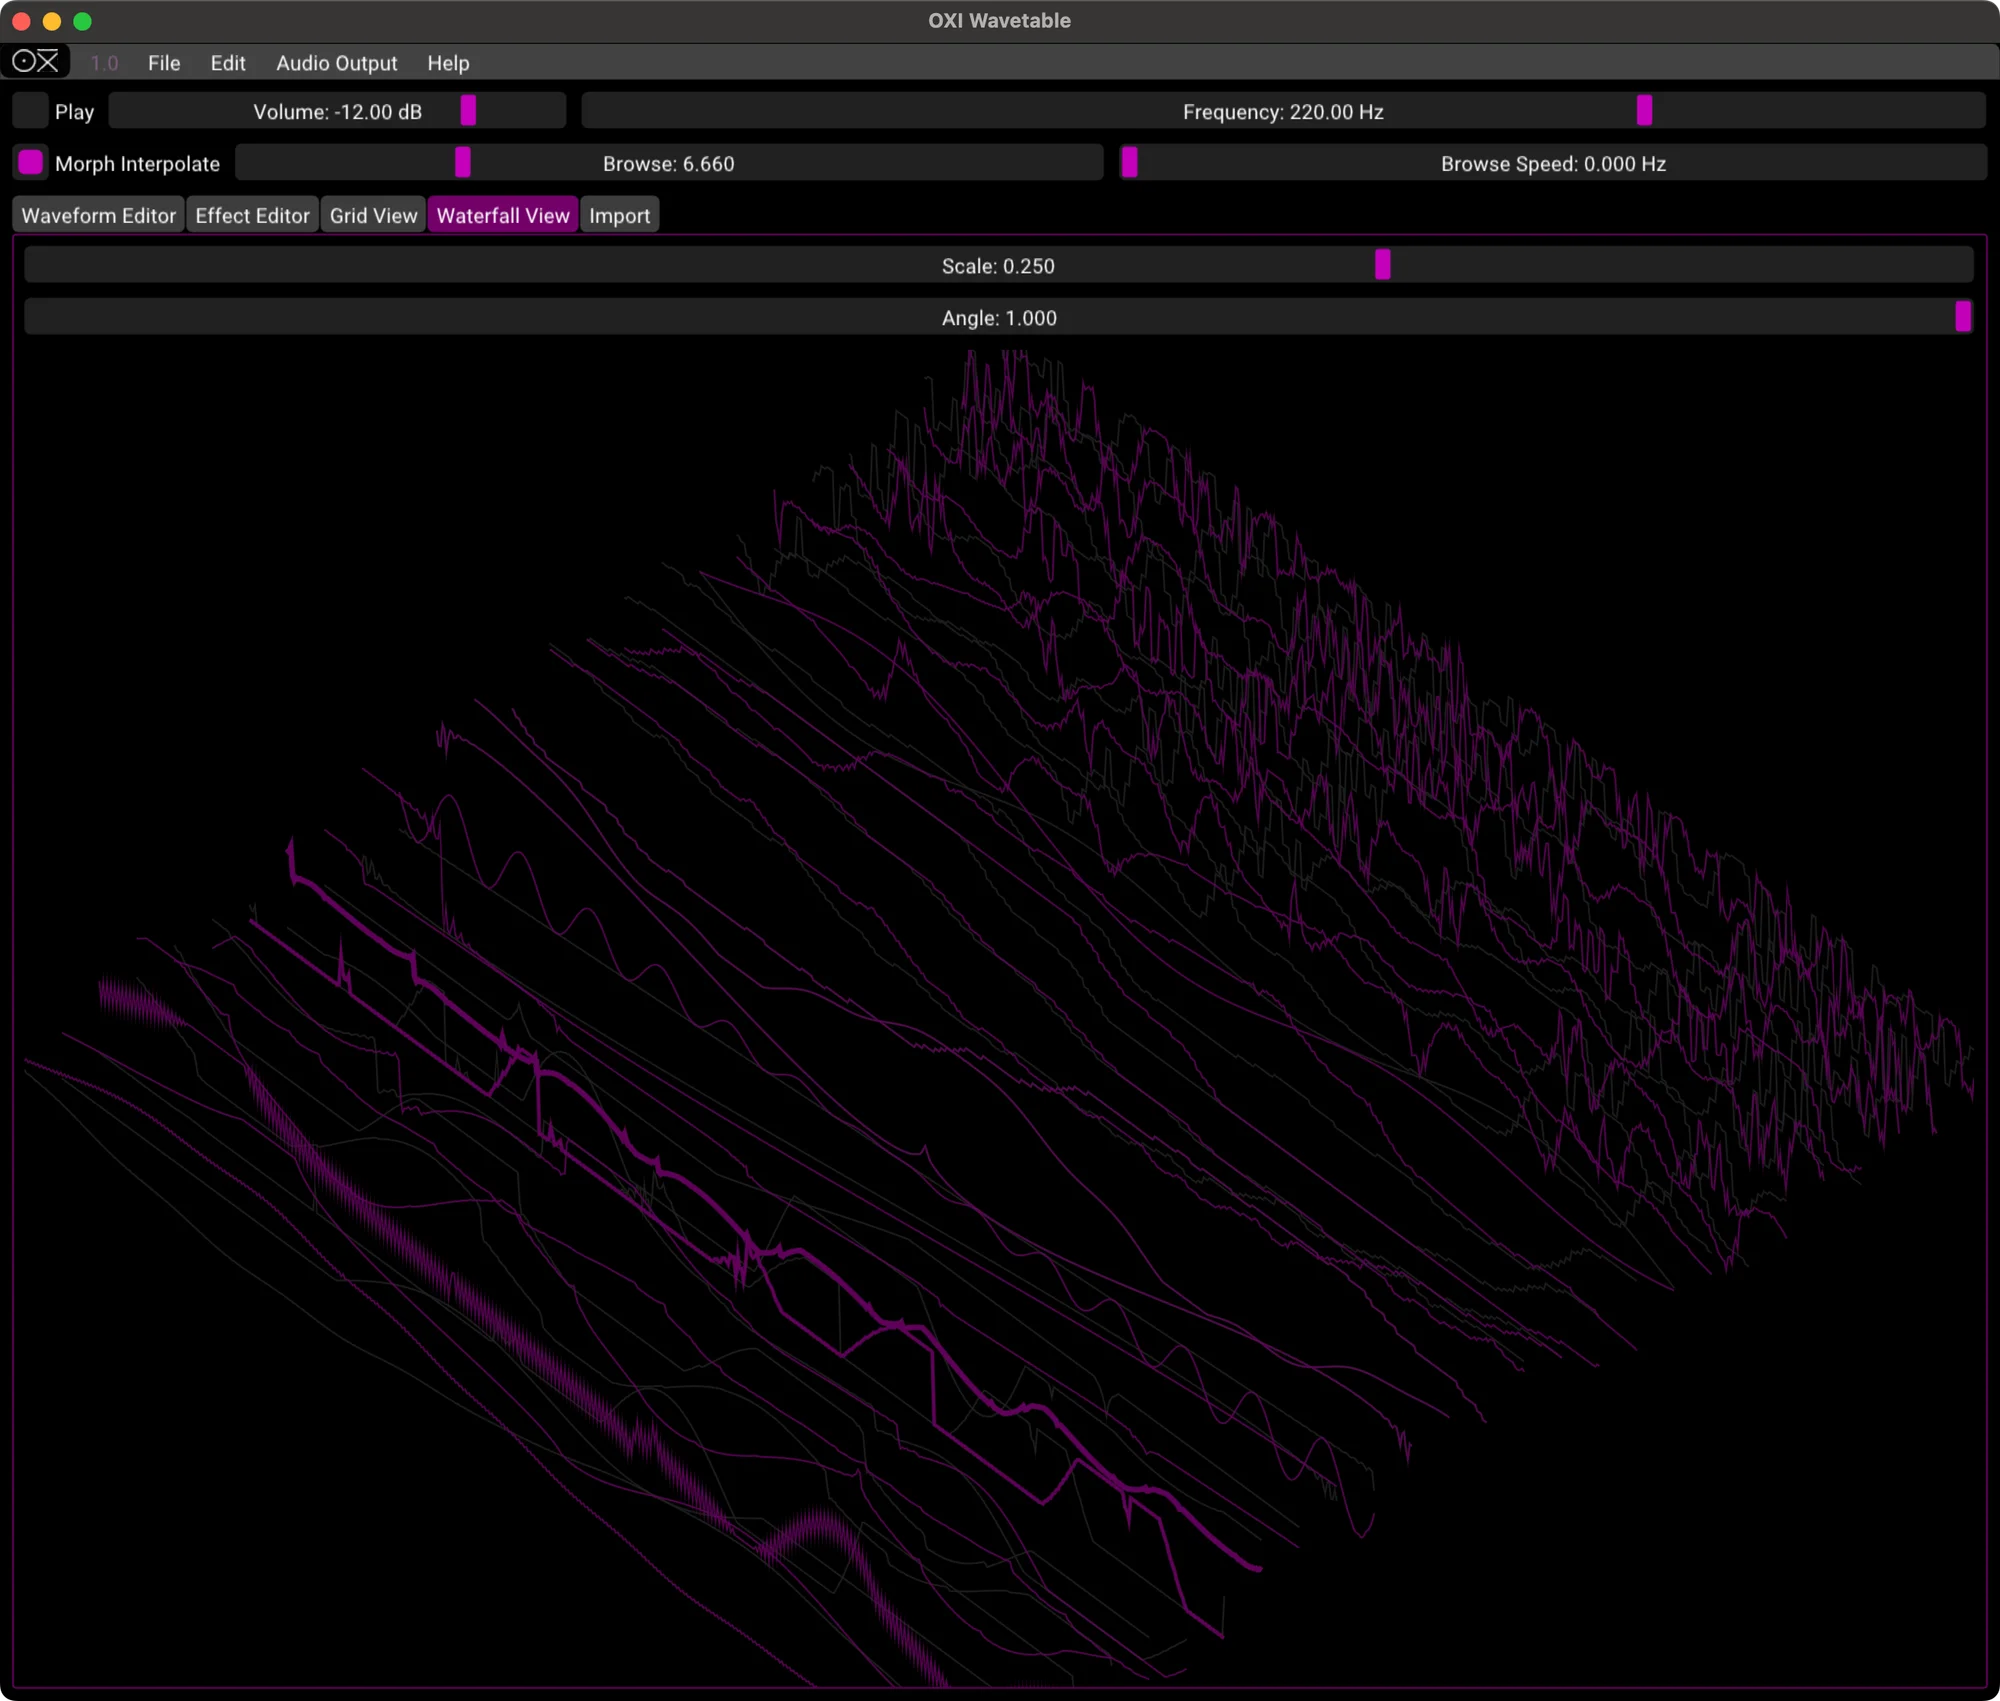Click the Browse slider handle
Viewport: 2000px width, 1701px height.
pyautogui.click(x=462, y=162)
